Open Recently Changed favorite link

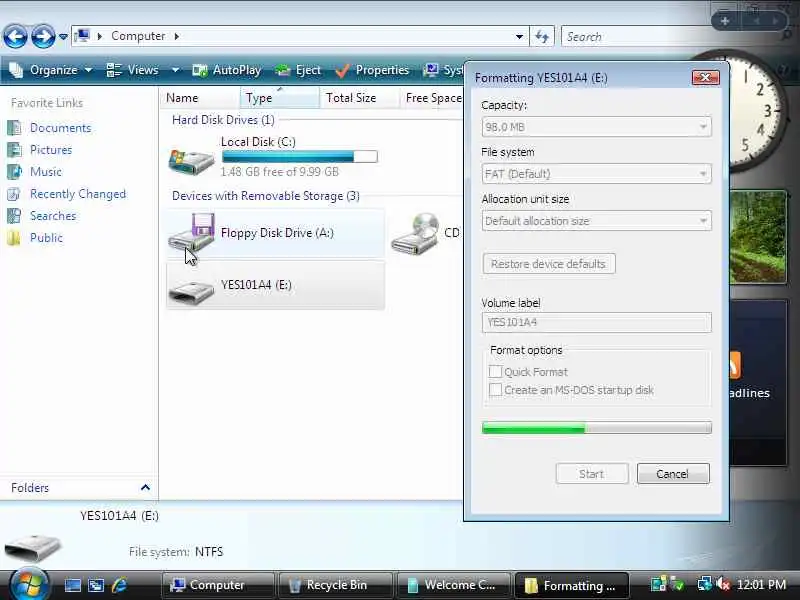coord(78,194)
